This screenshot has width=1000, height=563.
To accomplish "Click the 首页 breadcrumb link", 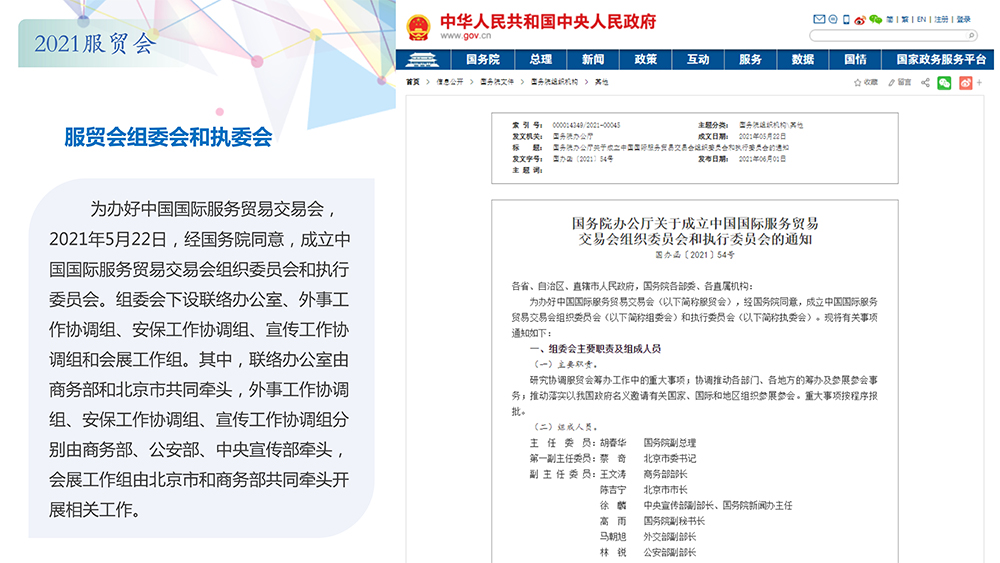I will (x=413, y=82).
